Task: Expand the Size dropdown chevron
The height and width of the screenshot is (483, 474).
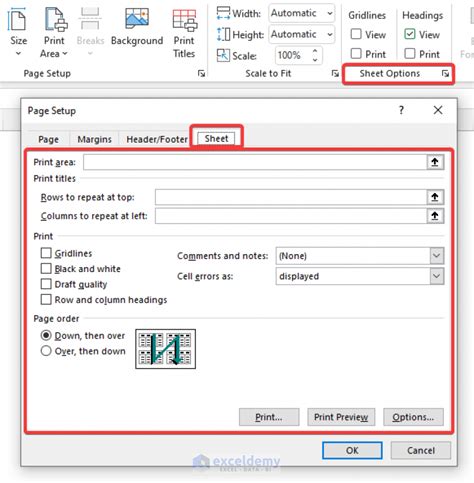Action: pos(18,53)
